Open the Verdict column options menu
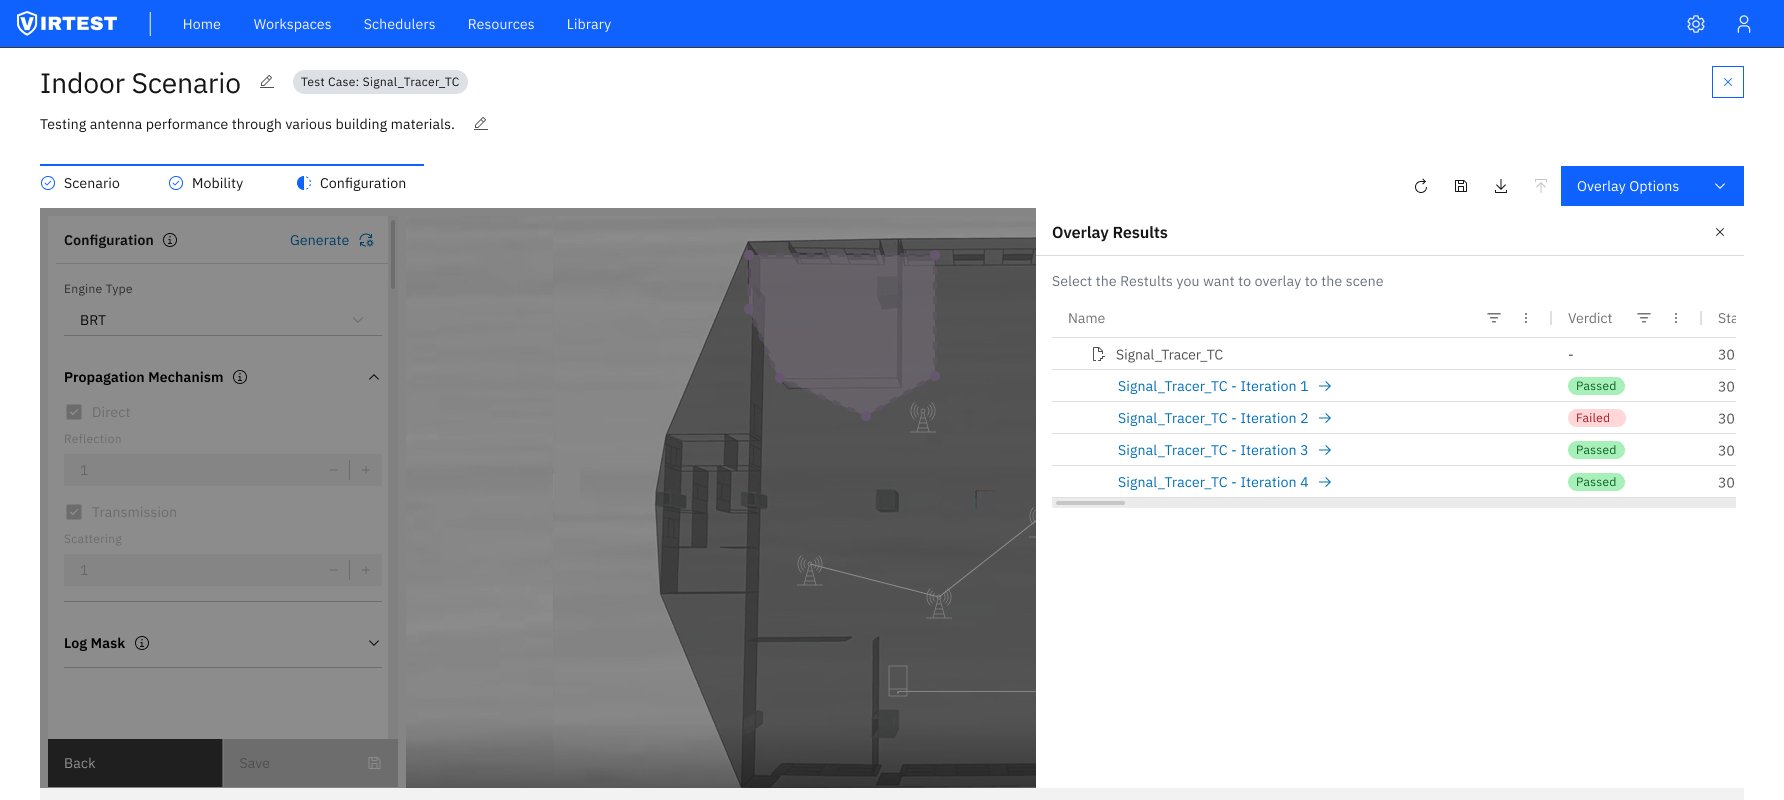The width and height of the screenshot is (1784, 800). tap(1676, 318)
